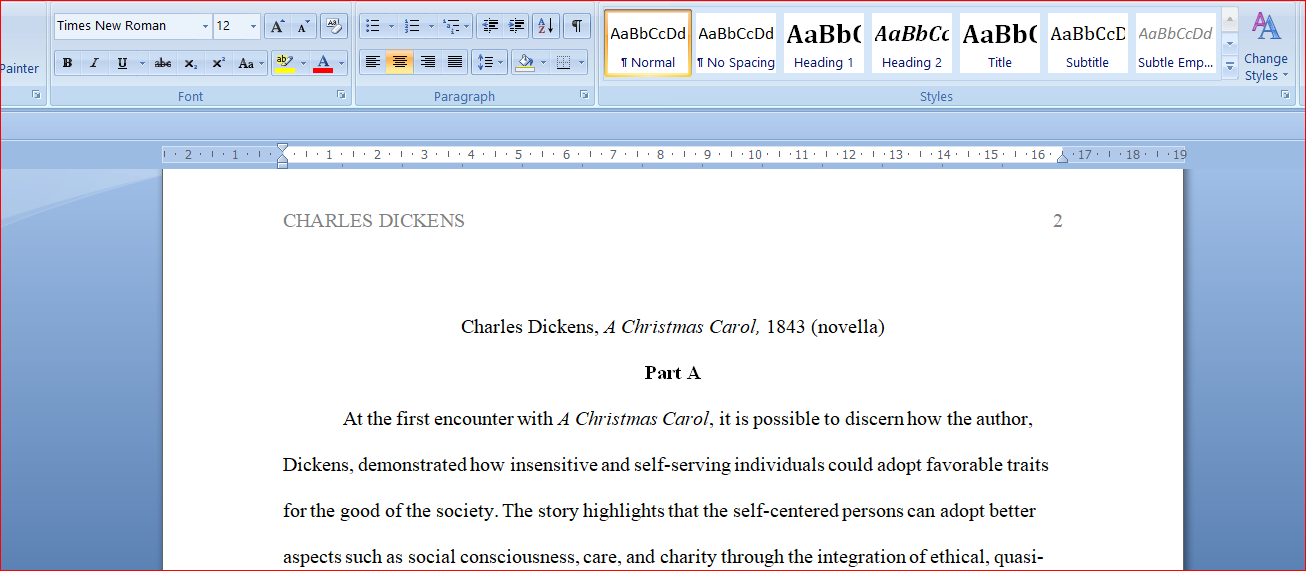Screen dimensions: 1306x571
Task: Click the right indent marker on ruler
Action: [1062, 157]
